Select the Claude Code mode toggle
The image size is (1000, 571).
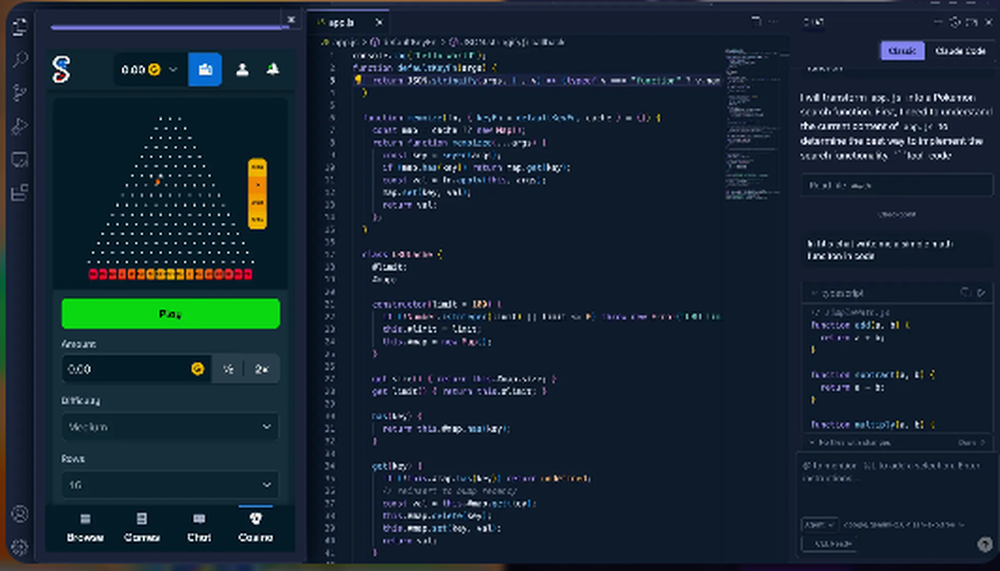[x=960, y=50]
